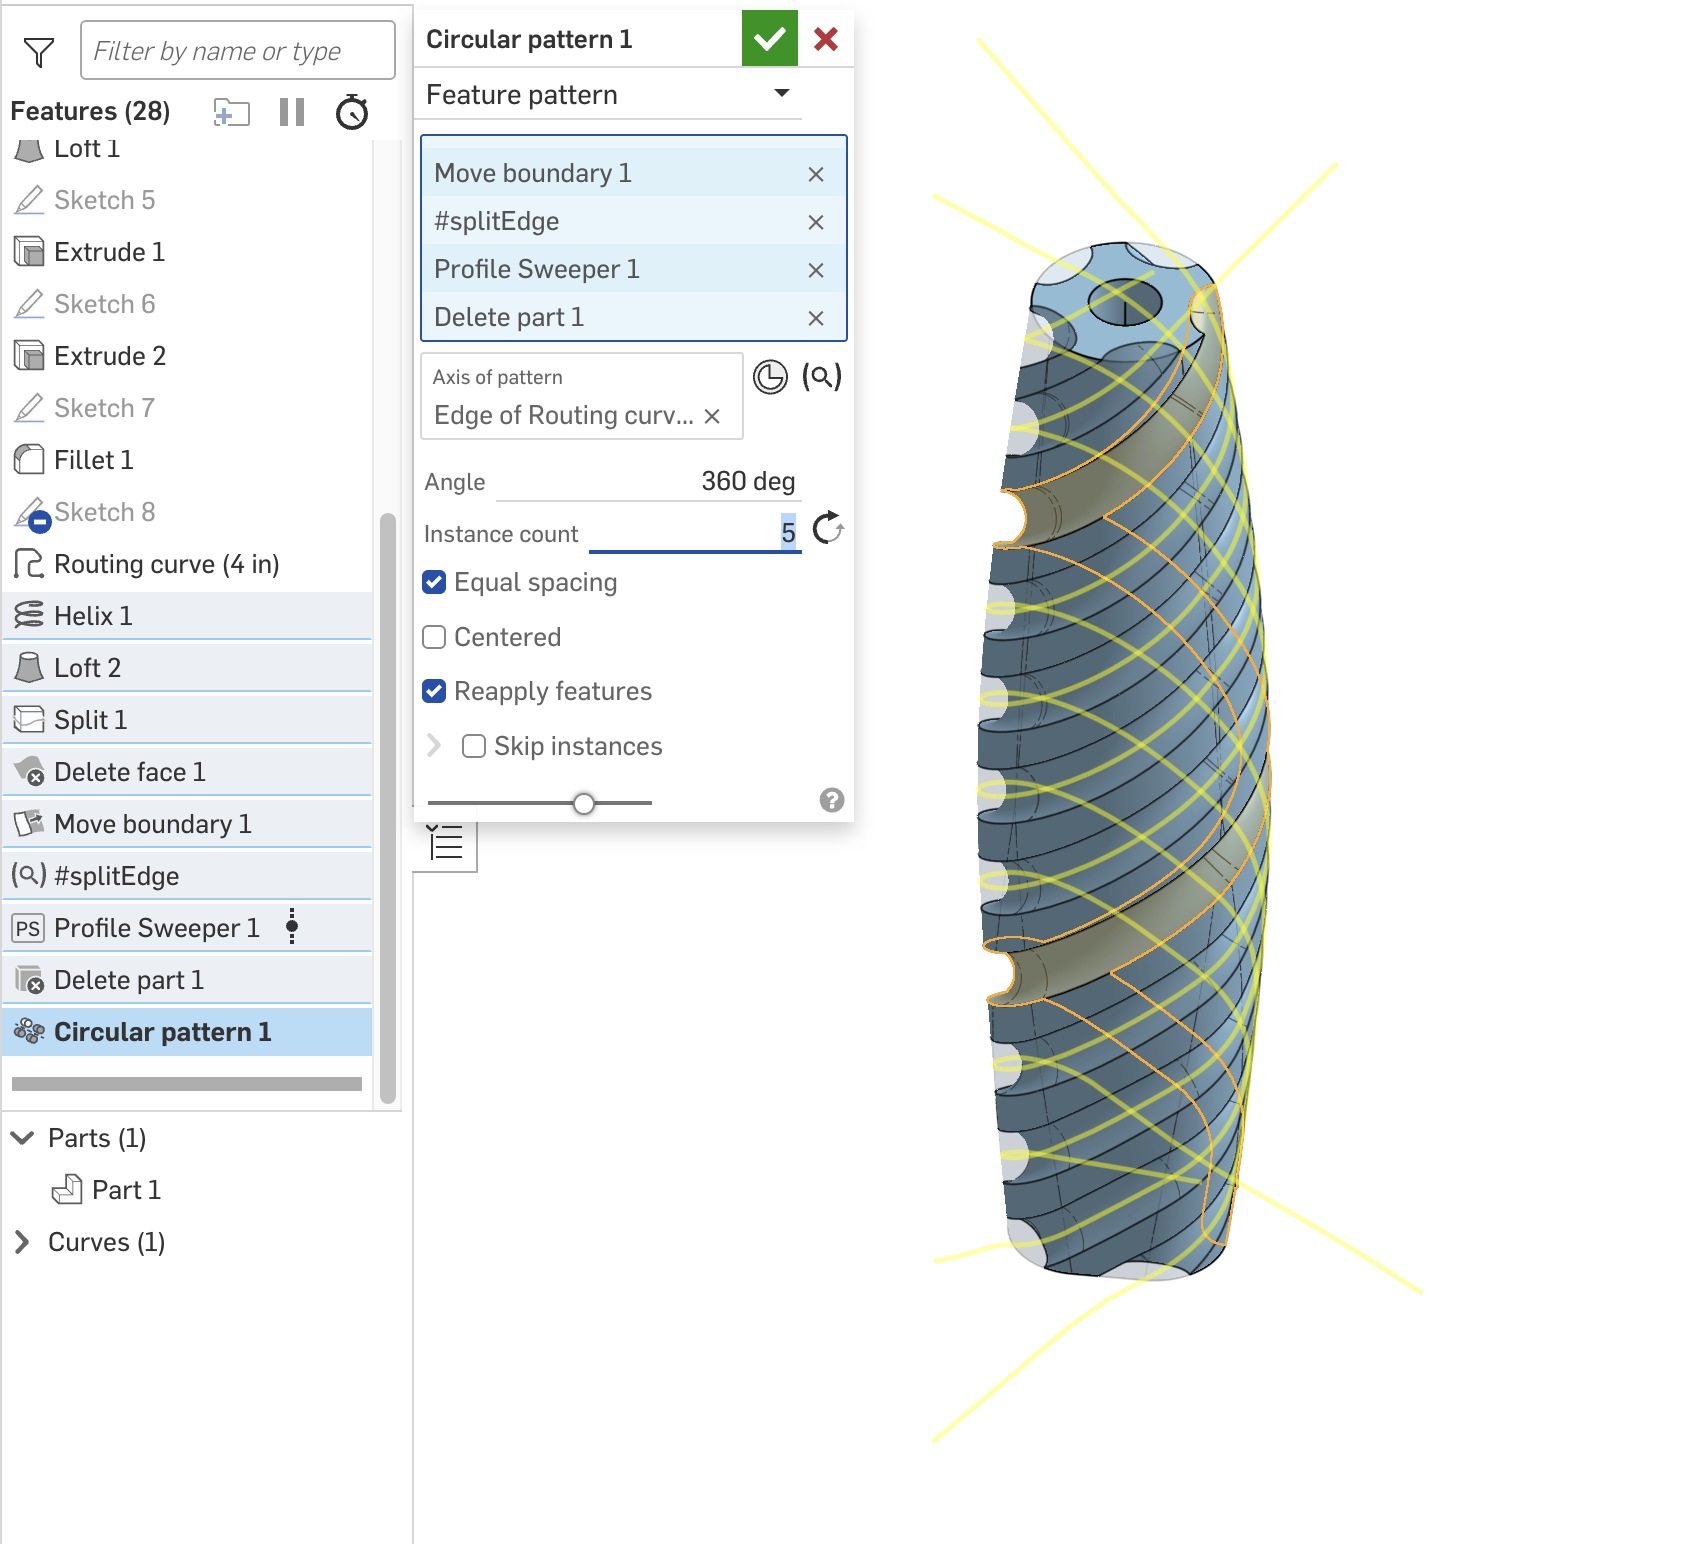The width and height of the screenshot is (1682, 1544).
Task: Toggle the Equal spacing checkbox
Action: pyautogui.click(x=434, y=582)
